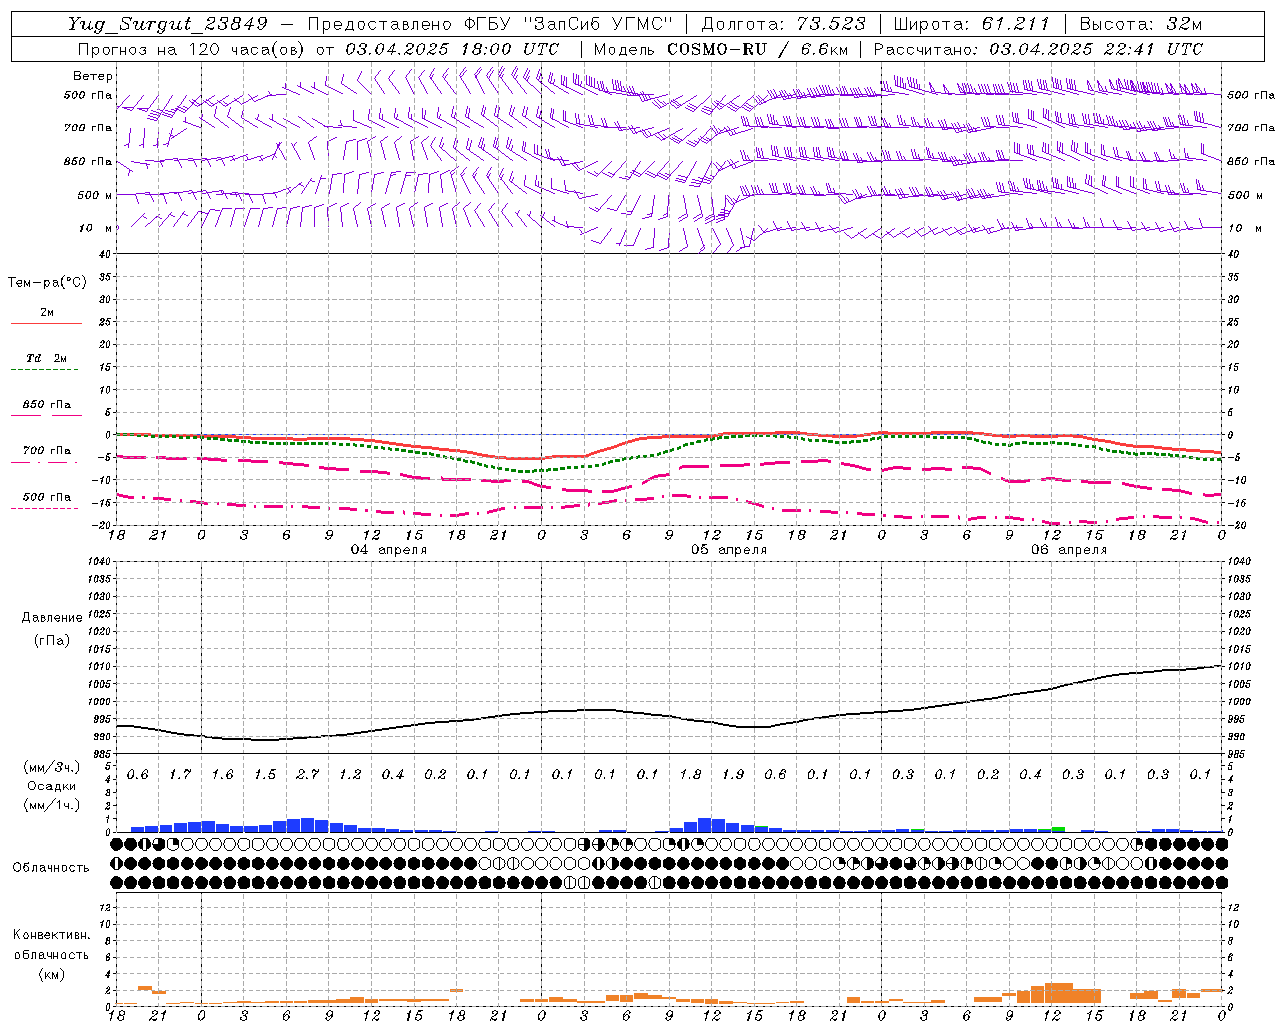Click the (мм/3ч.) precipitation unit label
Image resolution: width=1280 pixels, height=1024 pixels.
click(x=51, y=767)
